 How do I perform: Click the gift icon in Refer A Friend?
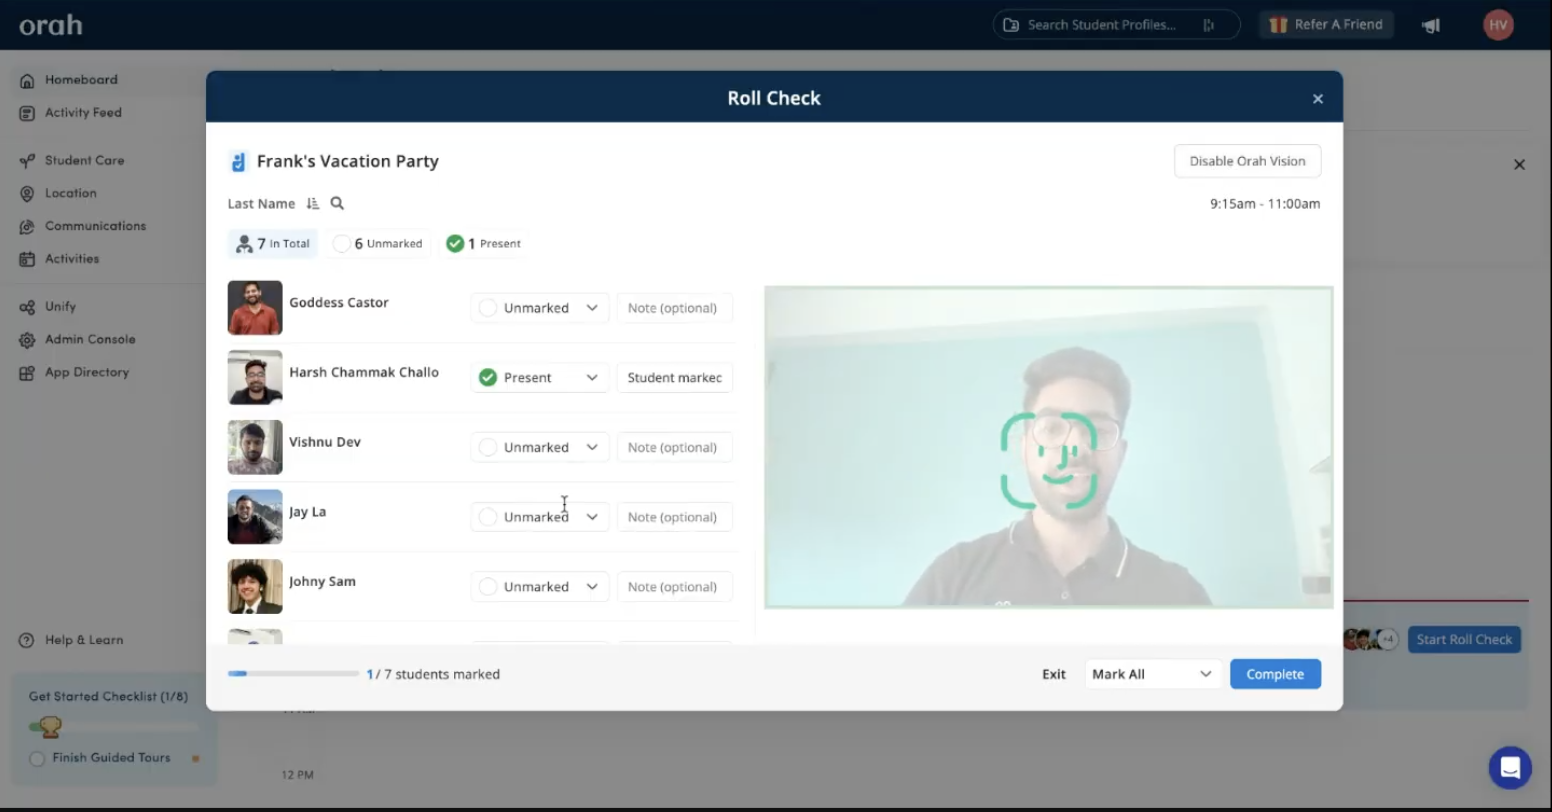pyautogui.click(x=1278, y=25)
